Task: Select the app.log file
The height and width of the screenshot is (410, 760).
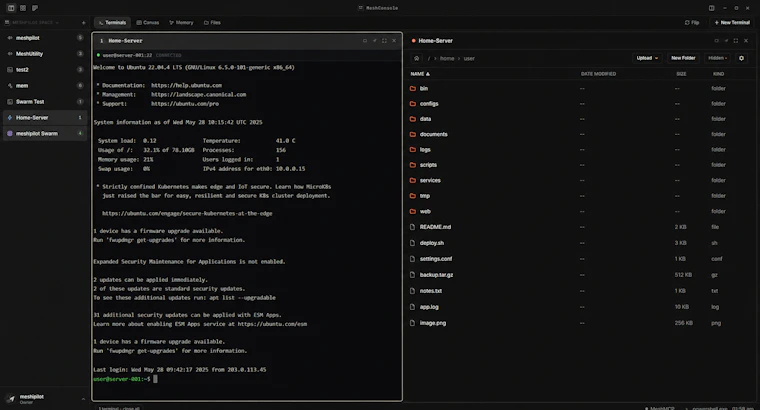Action: tap(581, 307)
